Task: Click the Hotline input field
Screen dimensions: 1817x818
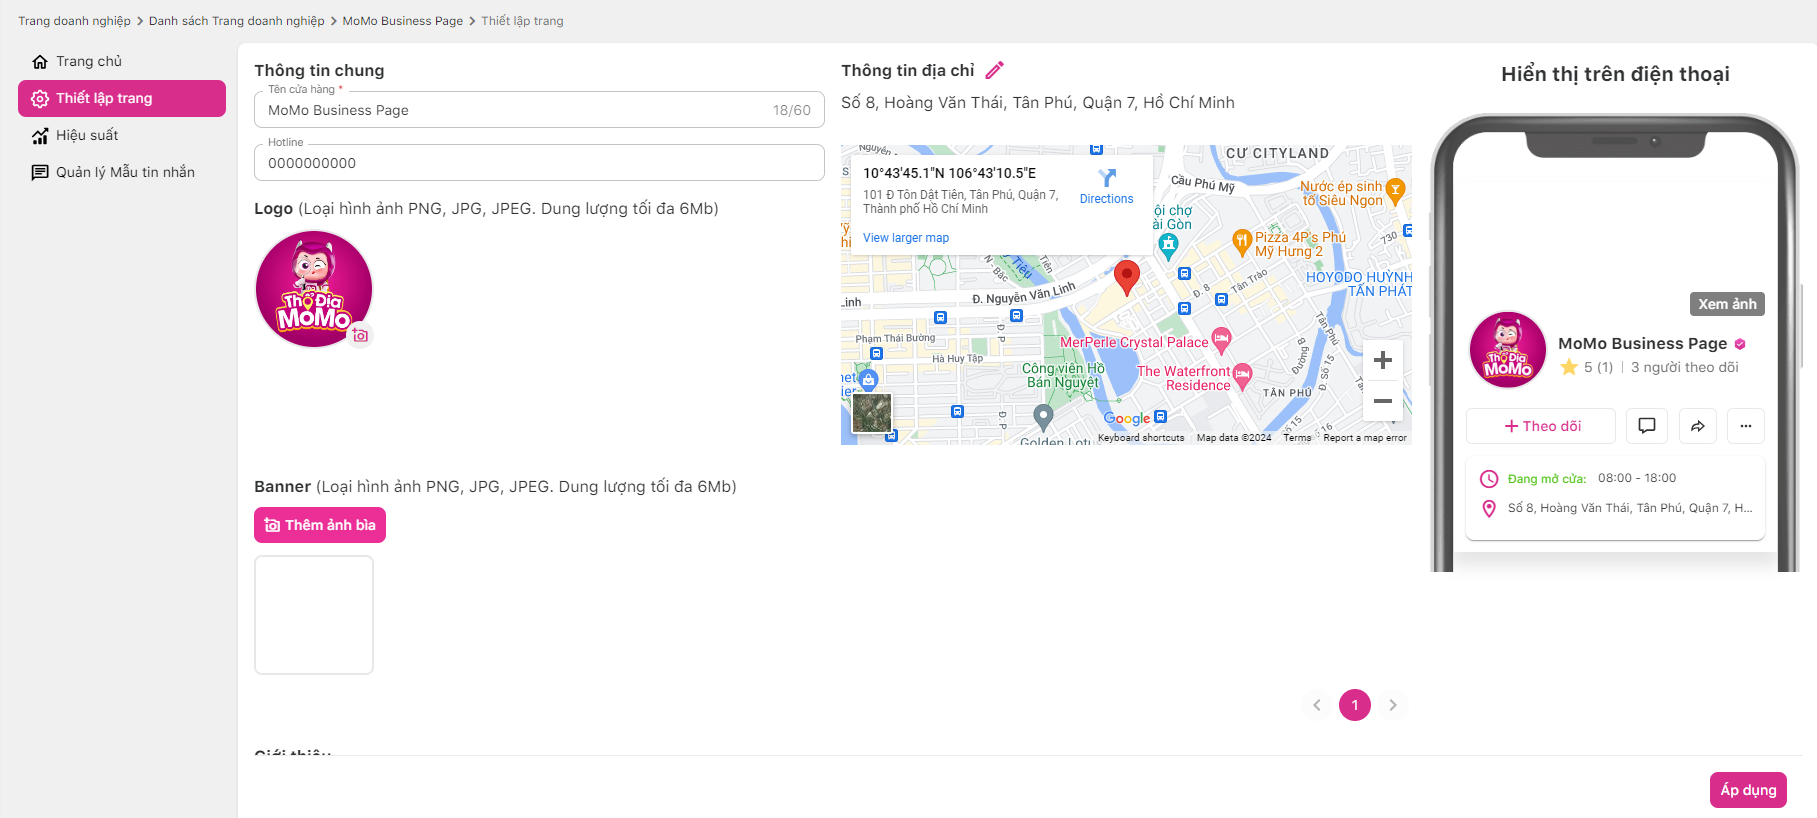Action: [x=539, y=163]
